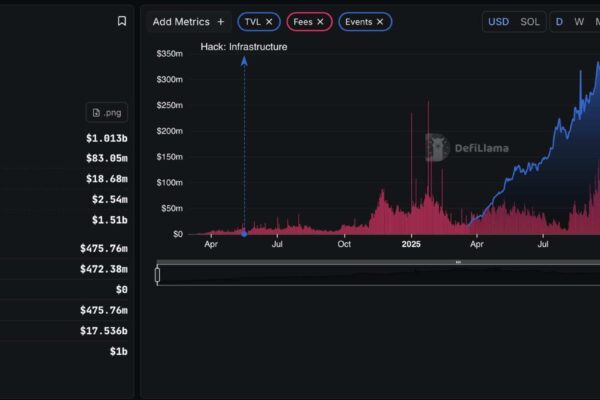The height and width of the screenshot is (400, 600).
Task: Remove the Fees metric chip
Action: (321, 21)
